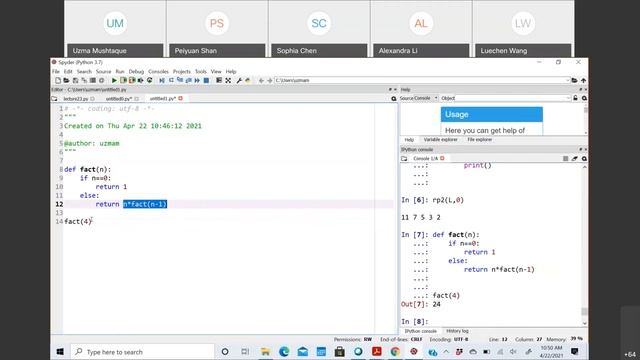
Task: Switch to the Variable explorer tab
Action: click(x=440, y=140)
